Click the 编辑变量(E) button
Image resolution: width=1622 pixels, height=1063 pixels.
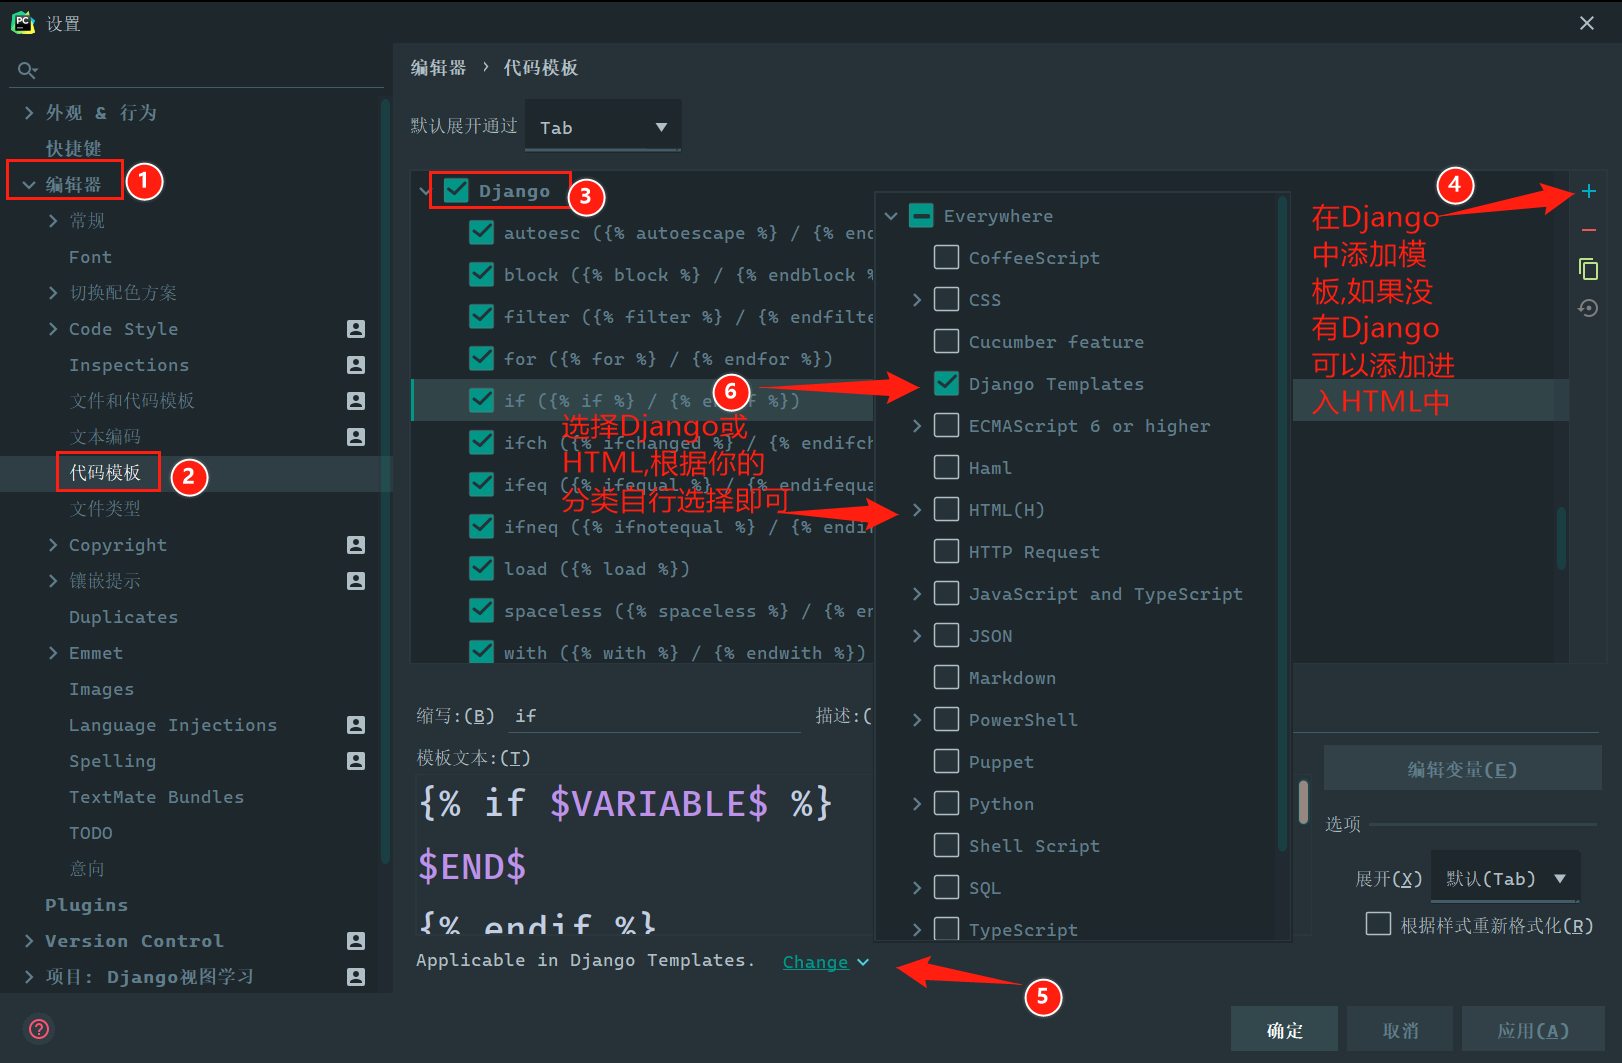[x=1462, y=769]
